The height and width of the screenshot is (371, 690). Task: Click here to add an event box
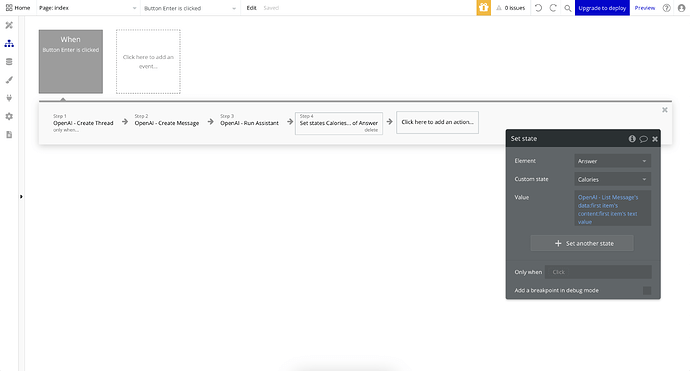(148, 62)
